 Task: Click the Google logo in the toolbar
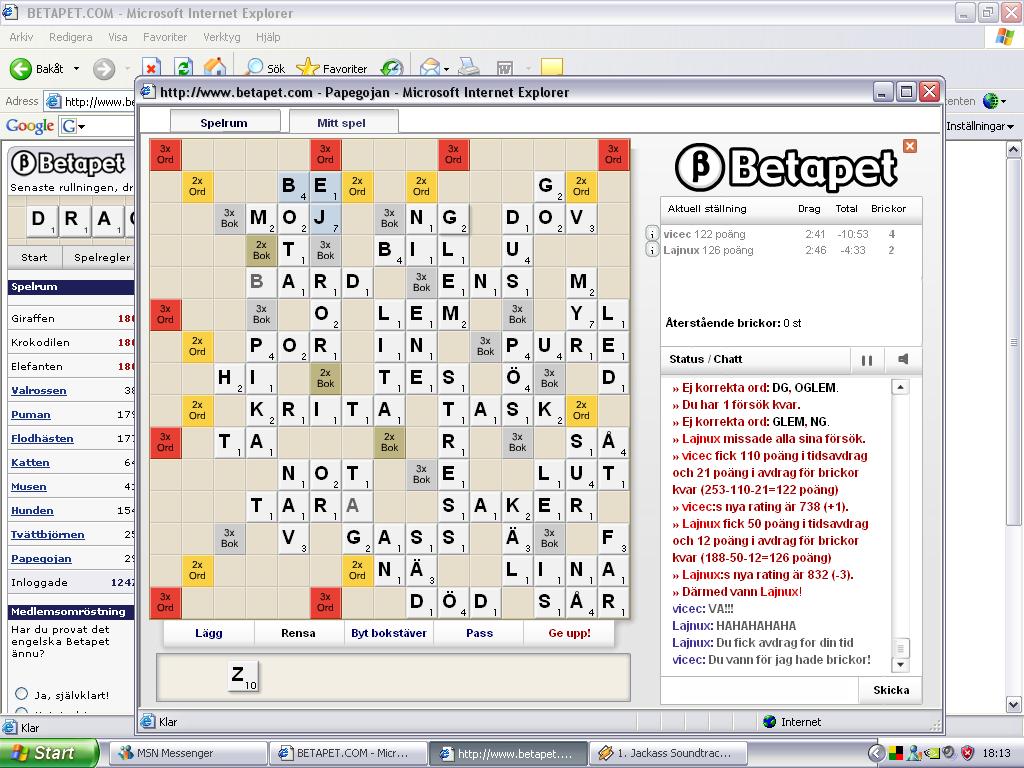click(29, 125)
